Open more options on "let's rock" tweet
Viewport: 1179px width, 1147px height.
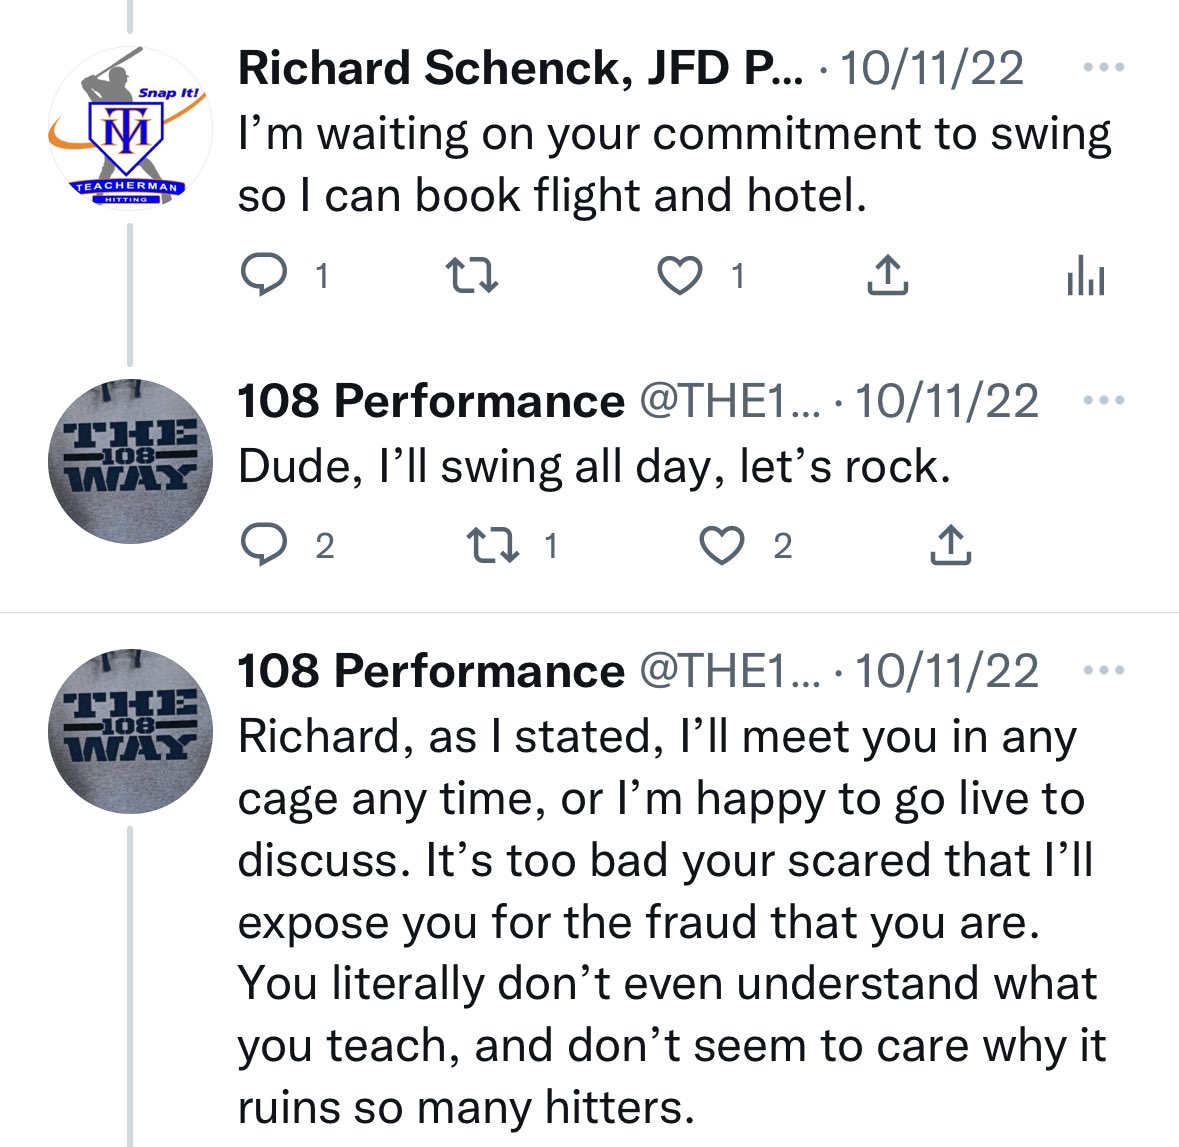point(1104,401)
